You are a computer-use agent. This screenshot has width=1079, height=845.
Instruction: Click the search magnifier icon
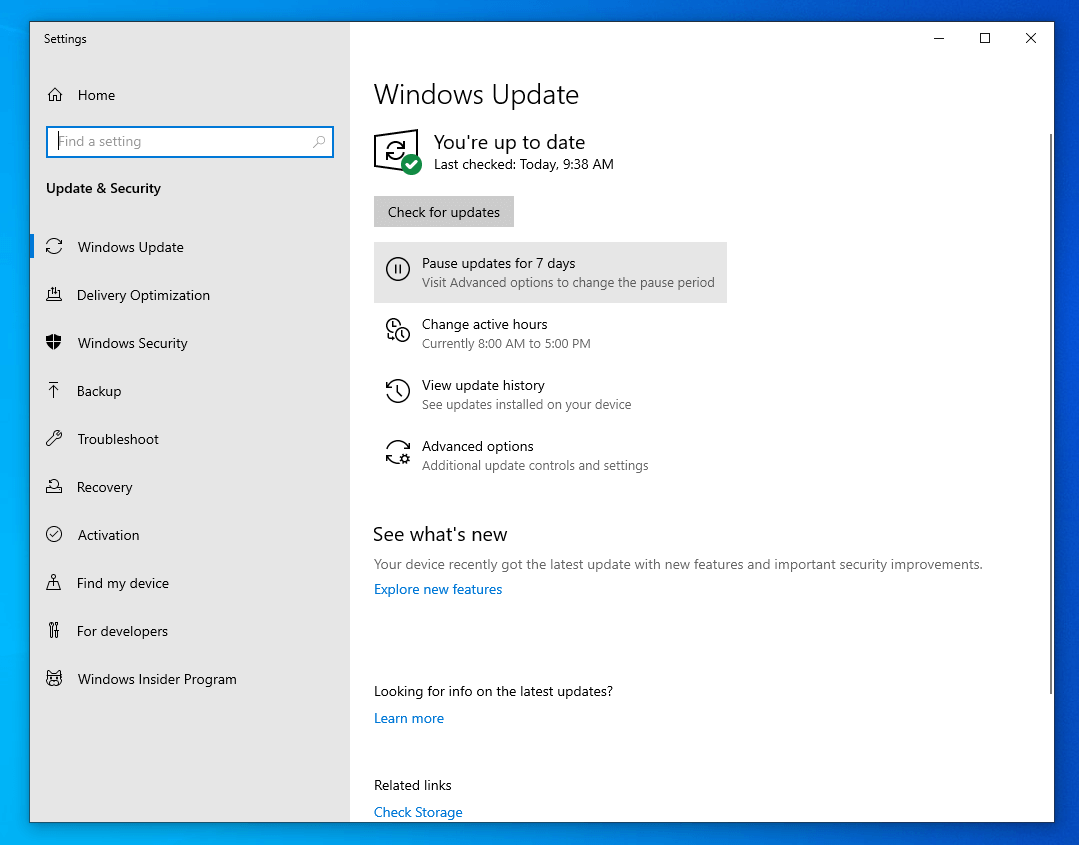[x=319, y=142]
